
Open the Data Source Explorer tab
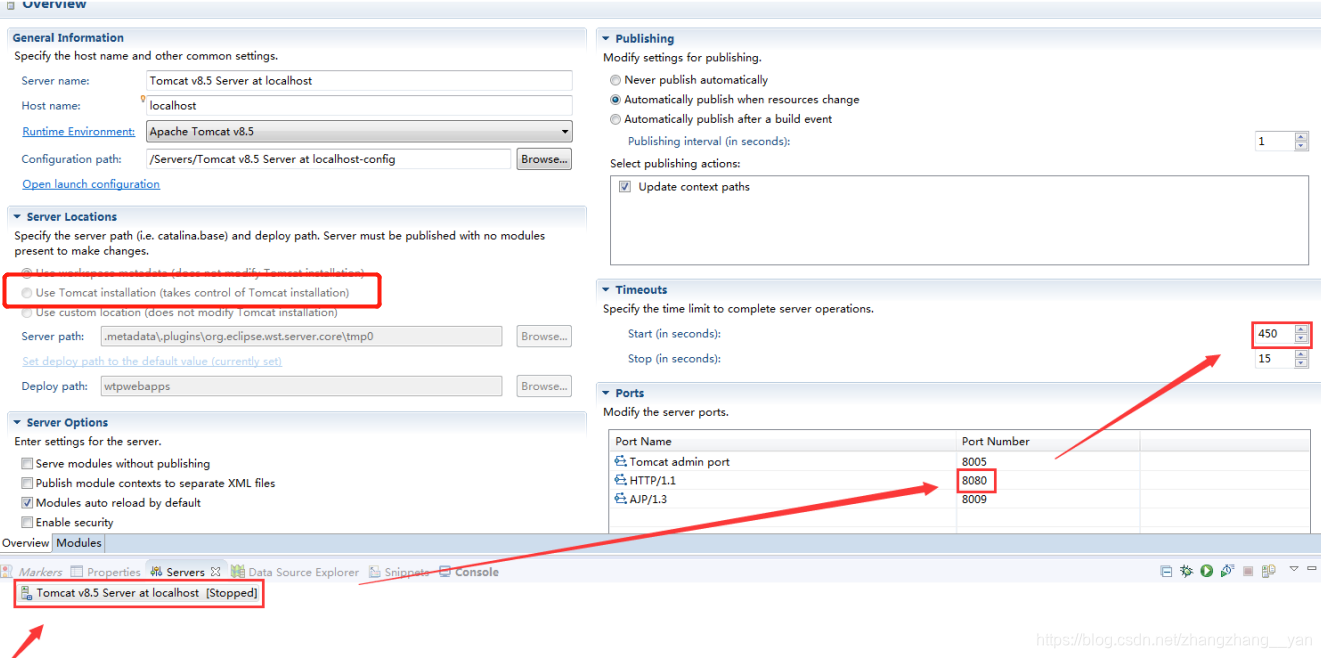tap(295, 572)
